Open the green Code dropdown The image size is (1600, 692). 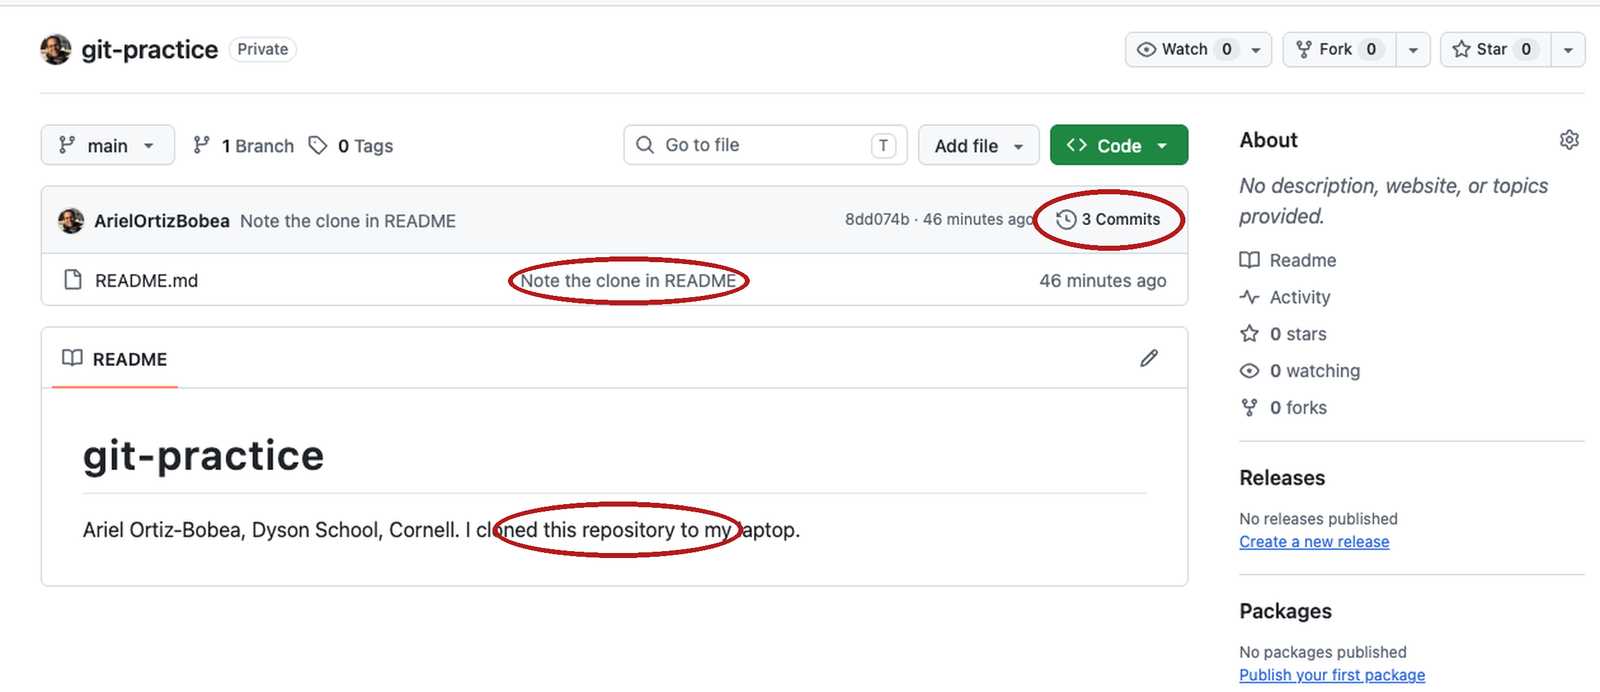coord(1119,145)
